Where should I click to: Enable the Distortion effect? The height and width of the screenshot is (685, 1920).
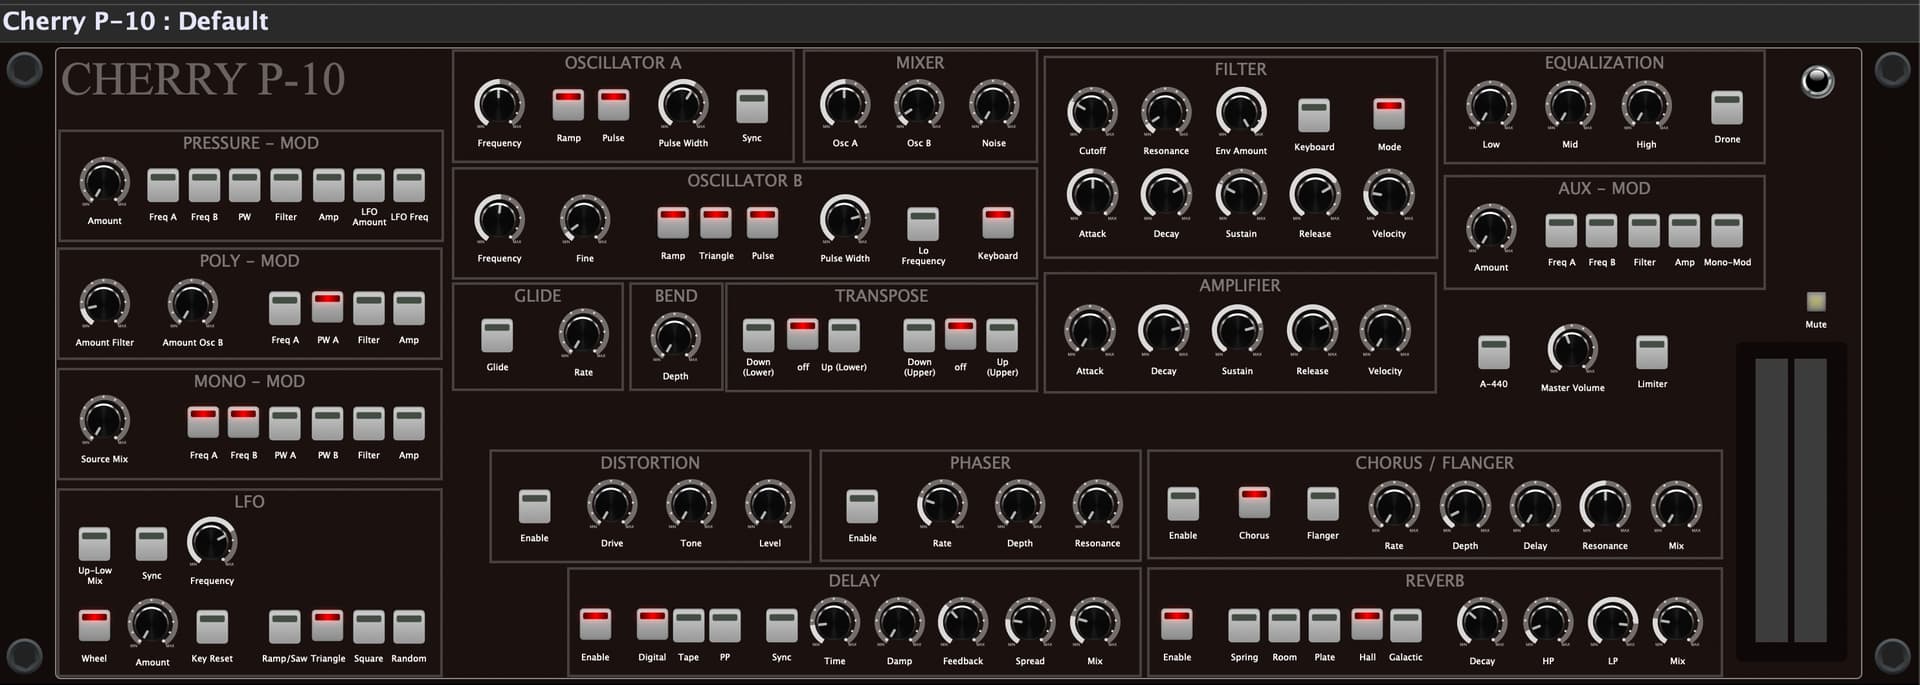(x=534, y=506)
